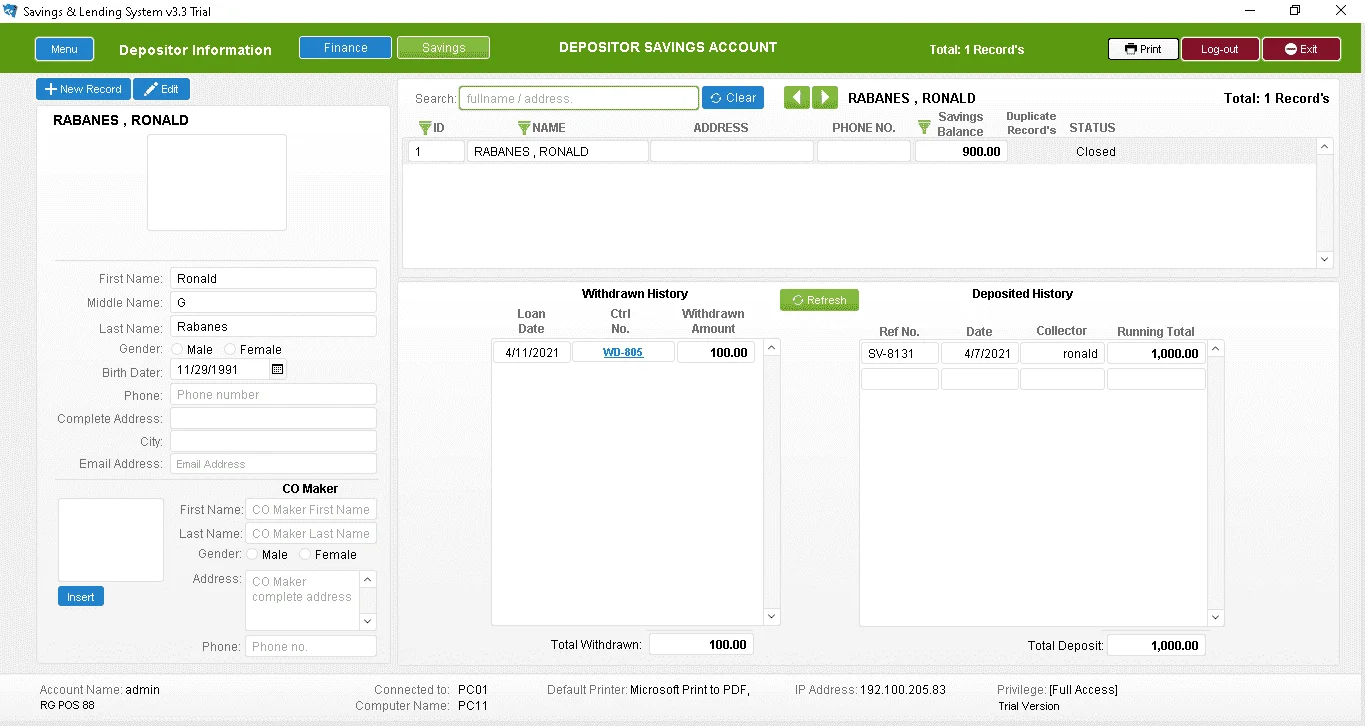Click the Exit button
Image resolution: width=1365 pixels, height=726 pixels.
coord(1301,49)
